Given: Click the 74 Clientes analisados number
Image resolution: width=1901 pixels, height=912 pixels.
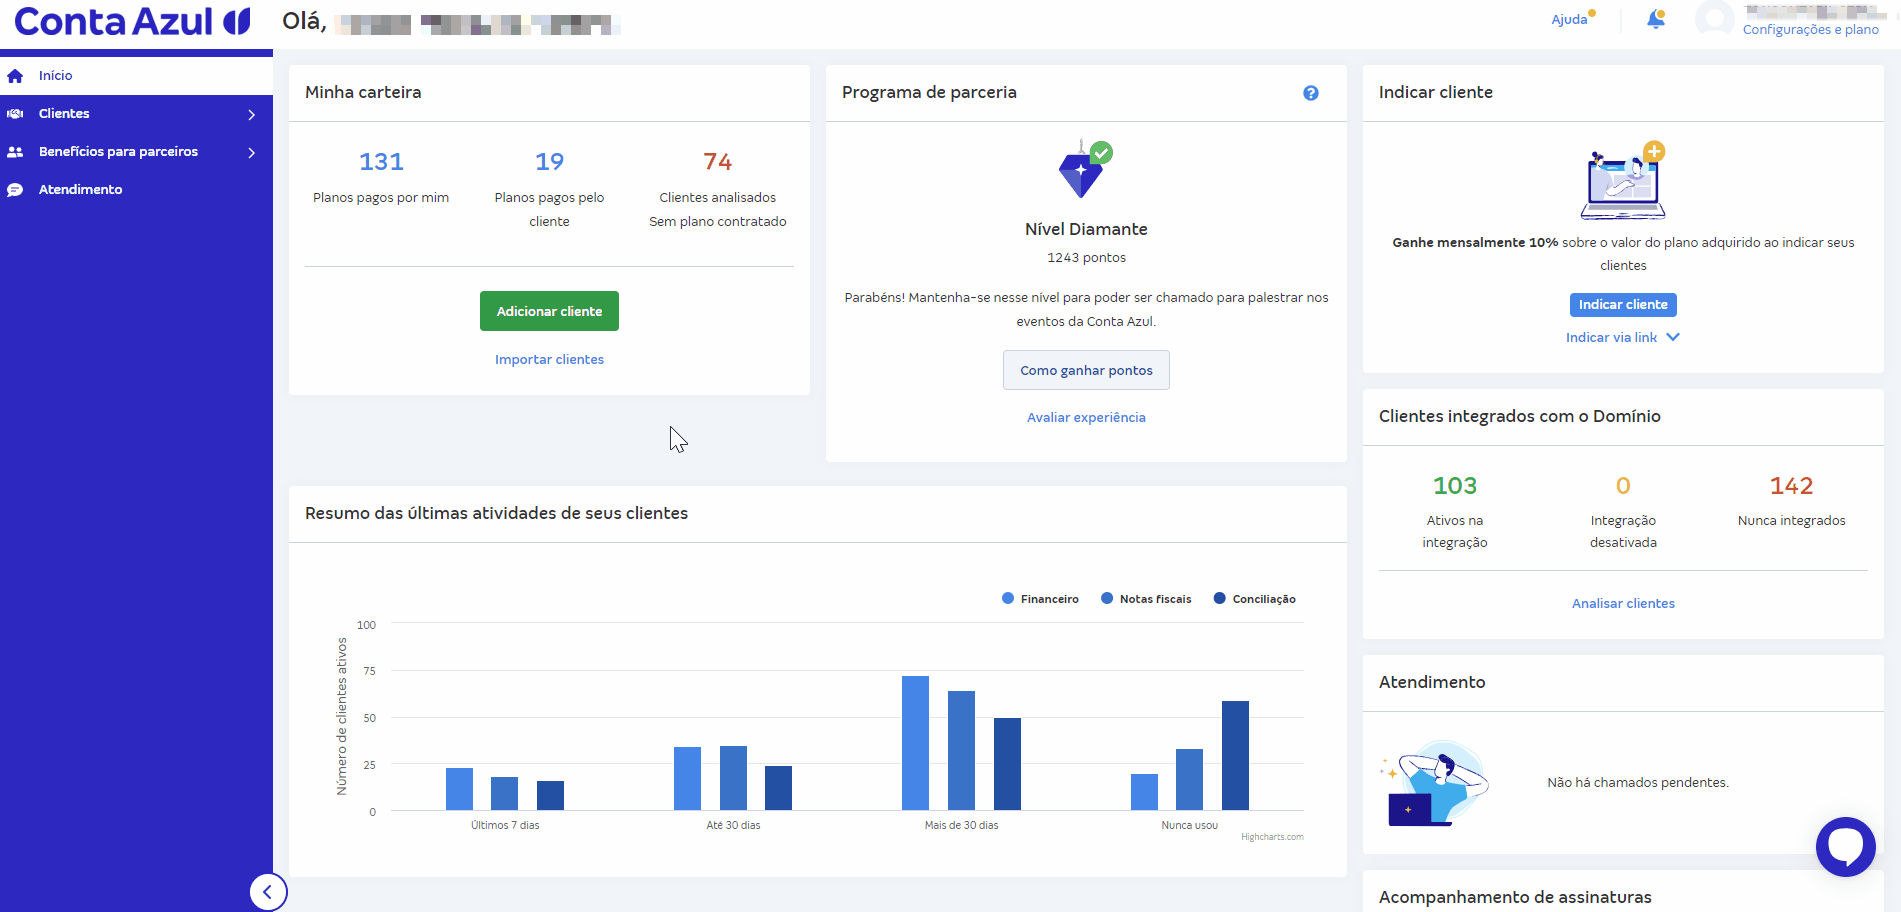Looking at the screenshot, I should coord(717,162).
